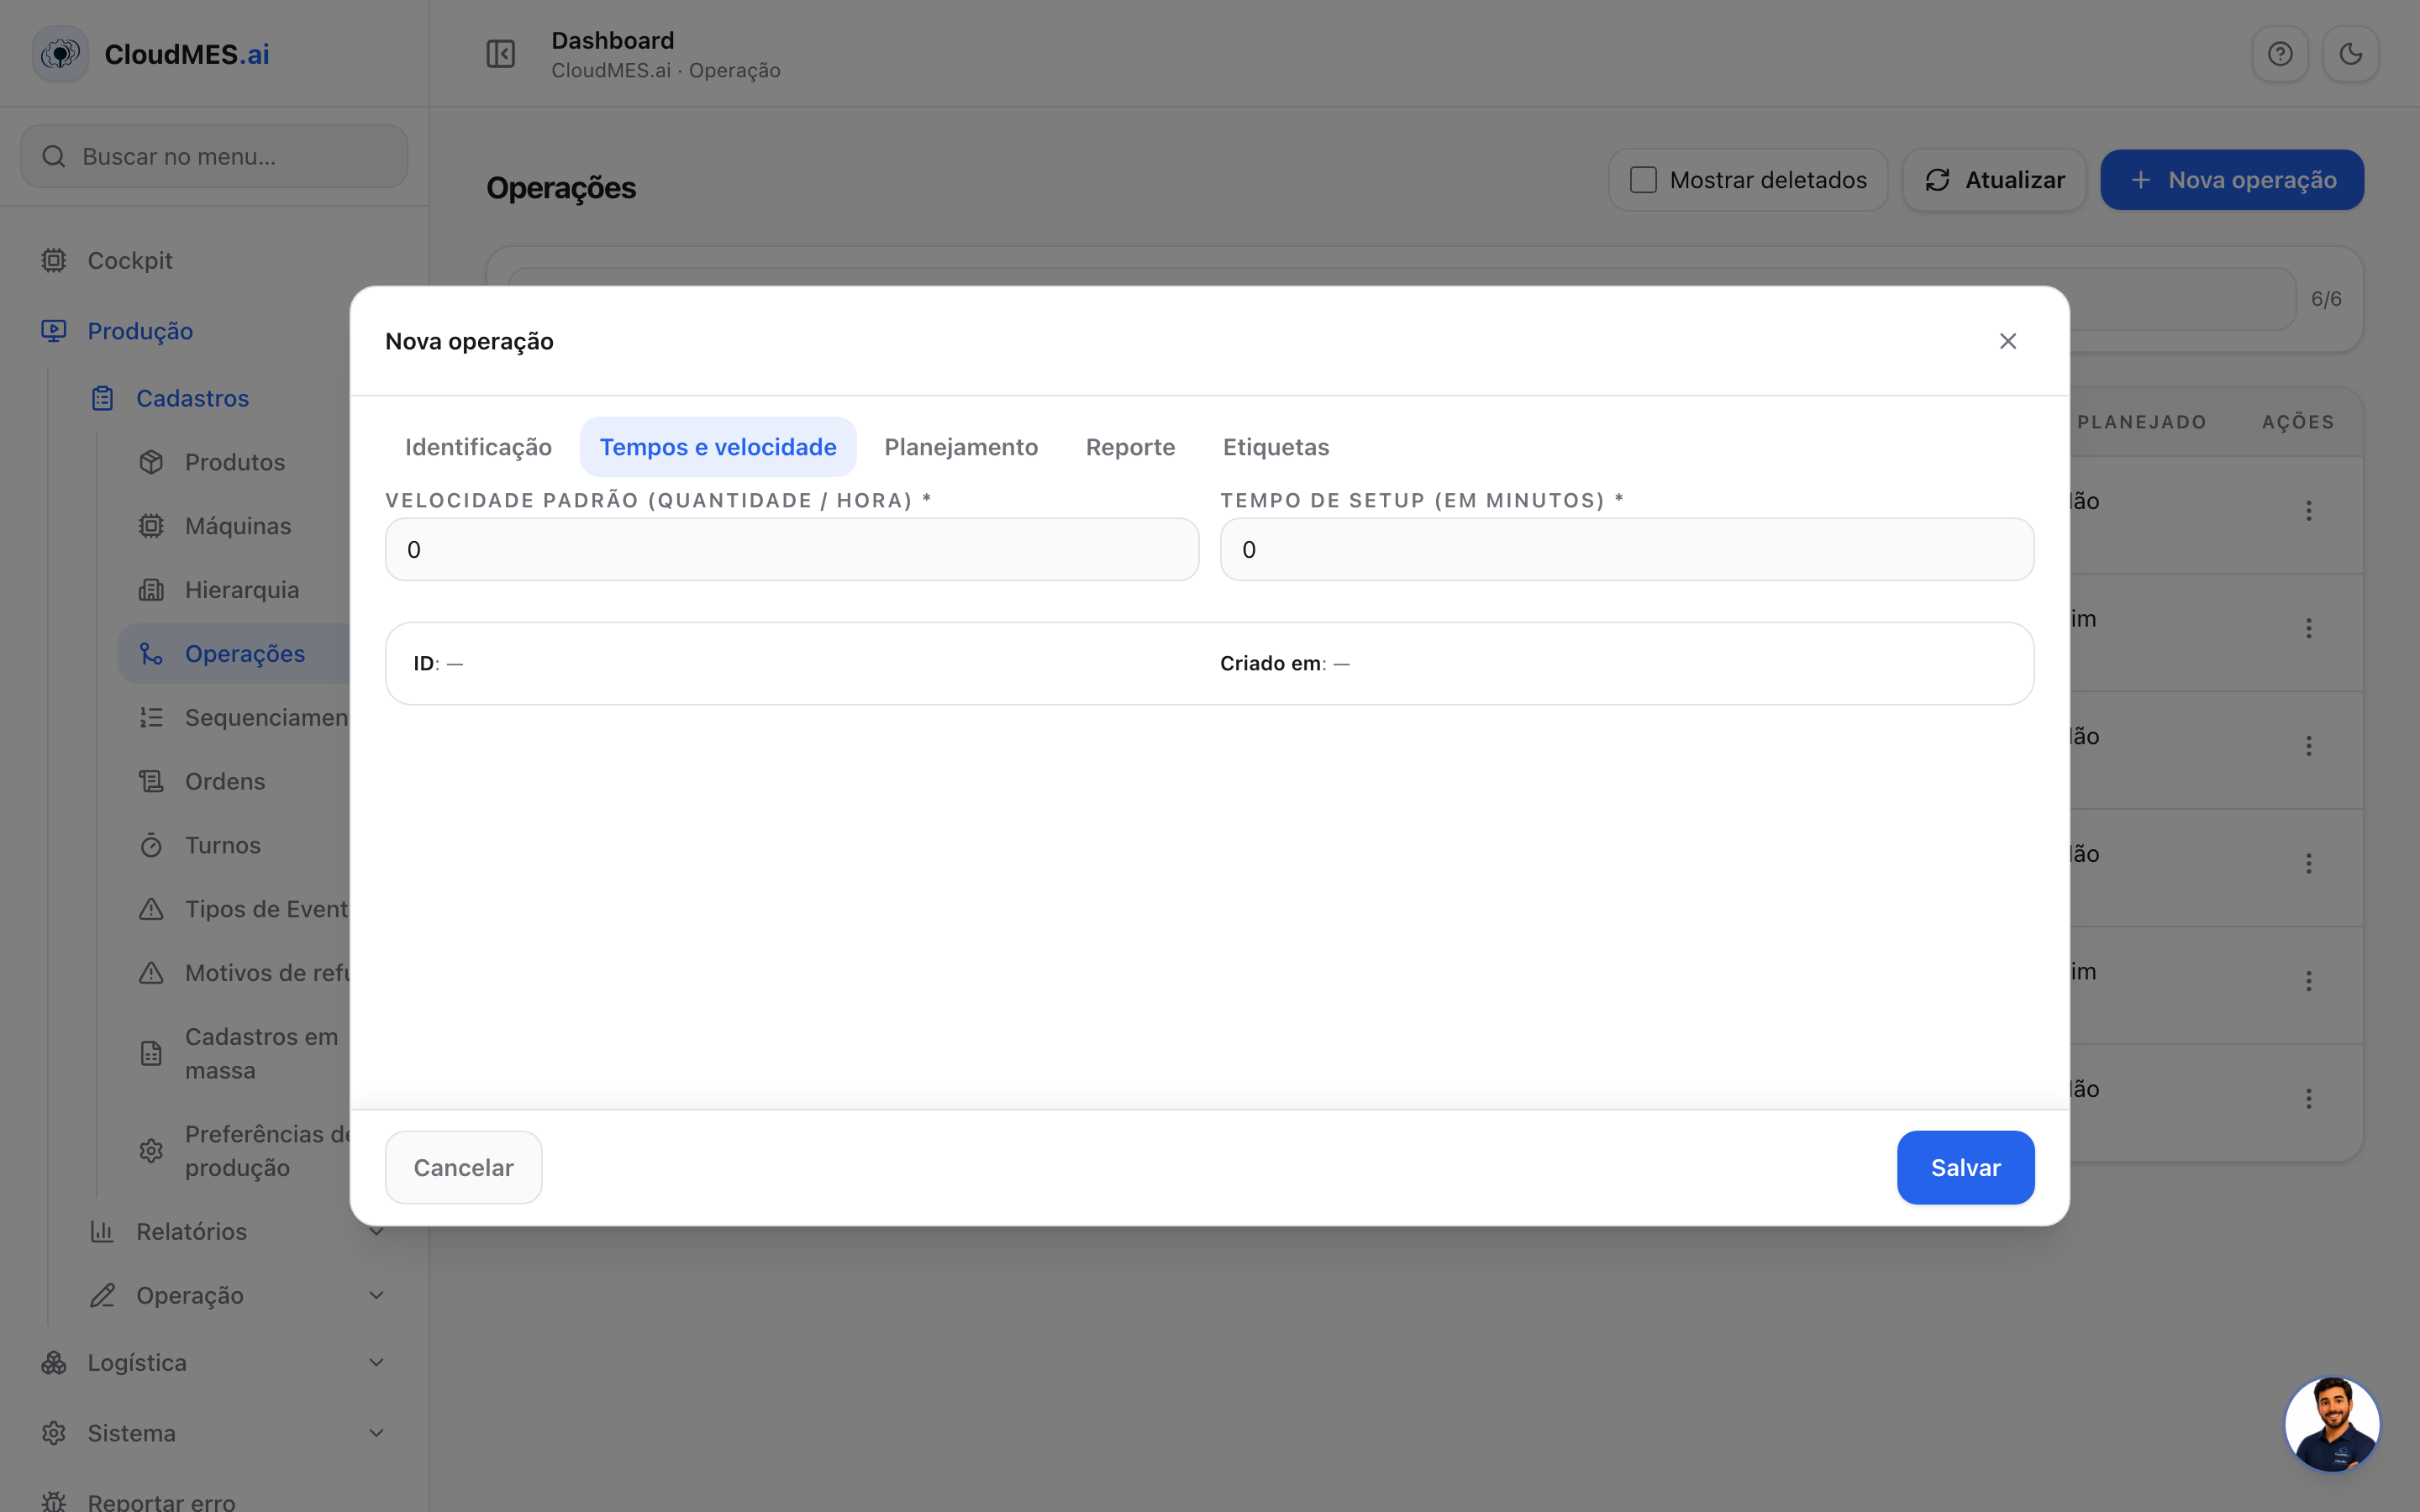This screenshot has height=1512, width=2420.
Task: Open first row actions three-dot menu
Action: tap(2309, 511)
